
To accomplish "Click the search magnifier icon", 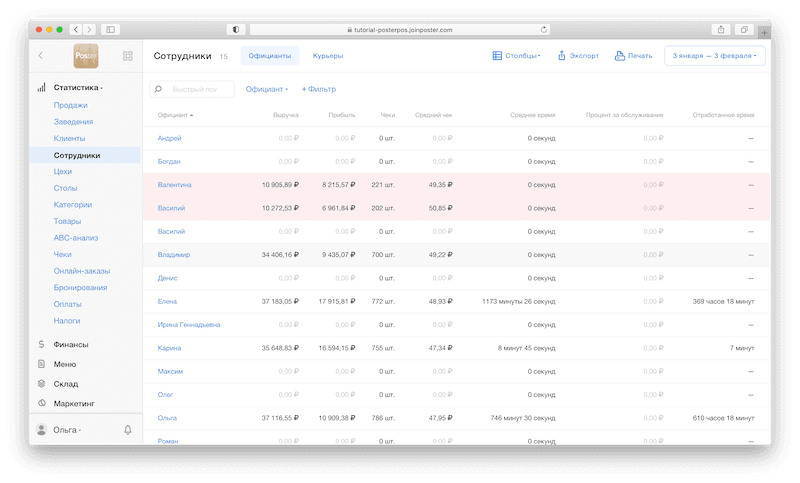I will point(158,89).
